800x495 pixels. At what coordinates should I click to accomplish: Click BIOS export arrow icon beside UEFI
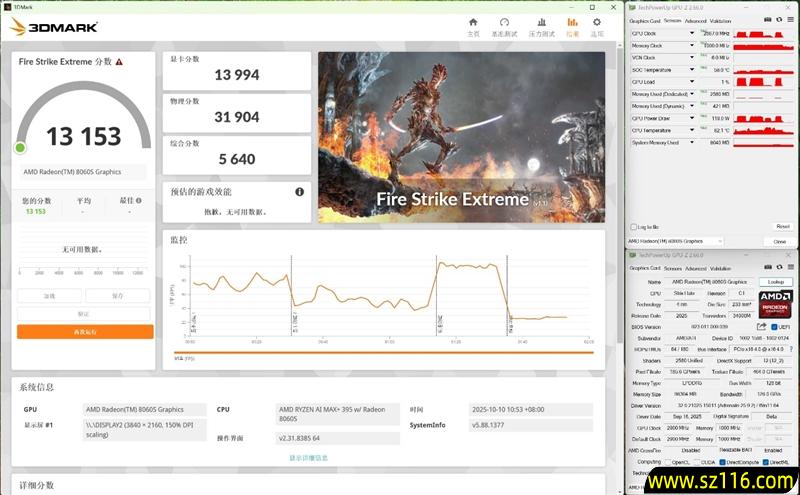pyautogui.click(x=762, y=327)
